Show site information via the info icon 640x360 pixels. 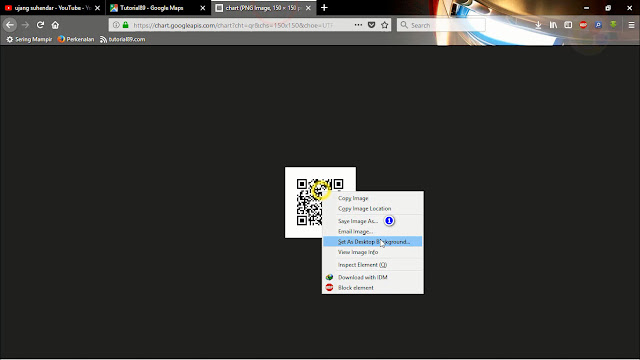click(x=116, y=25)
